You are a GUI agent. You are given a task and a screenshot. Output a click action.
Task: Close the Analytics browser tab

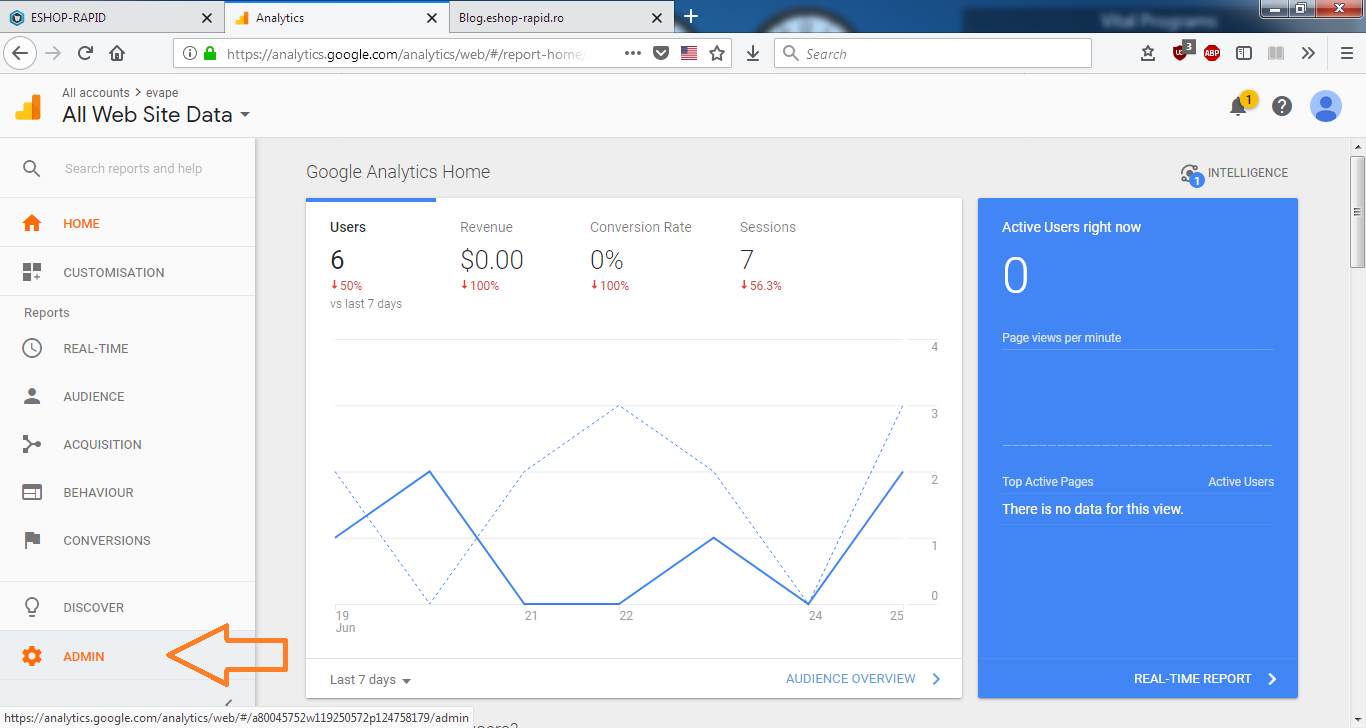tap(432, 18)
